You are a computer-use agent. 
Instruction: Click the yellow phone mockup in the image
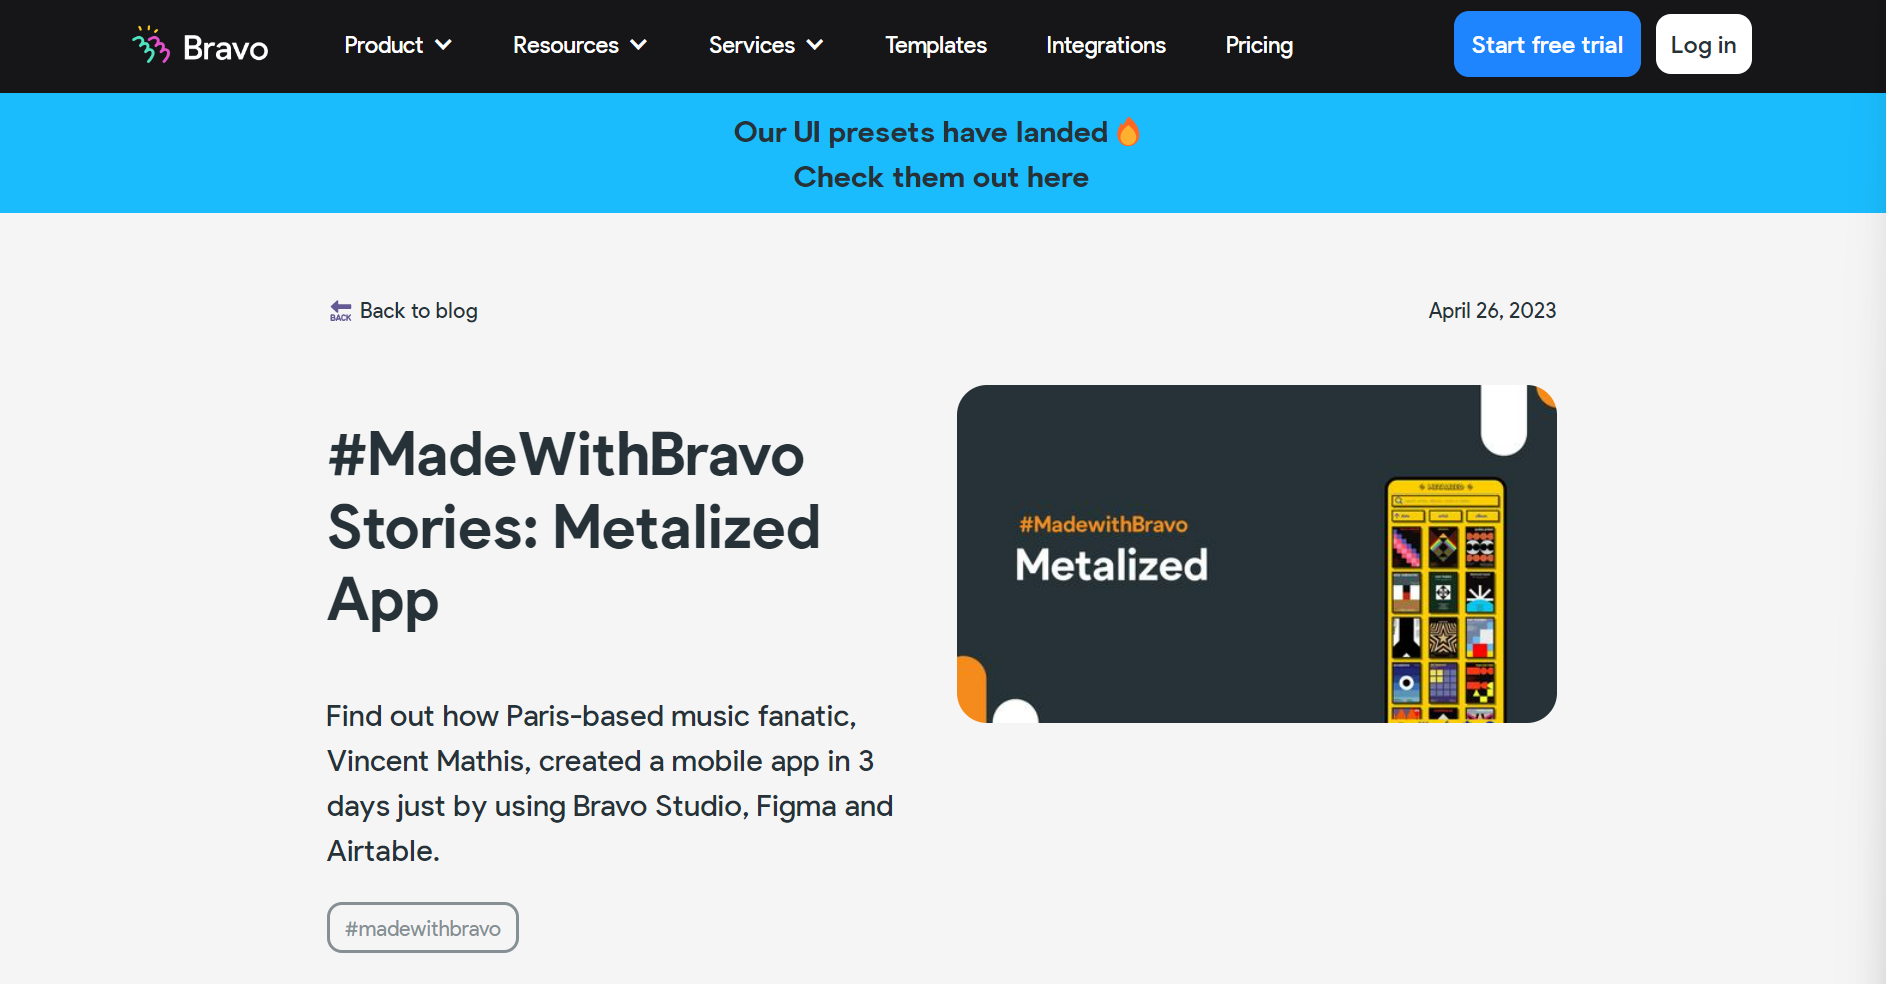pyautogui.click(x=1445, y=600)
